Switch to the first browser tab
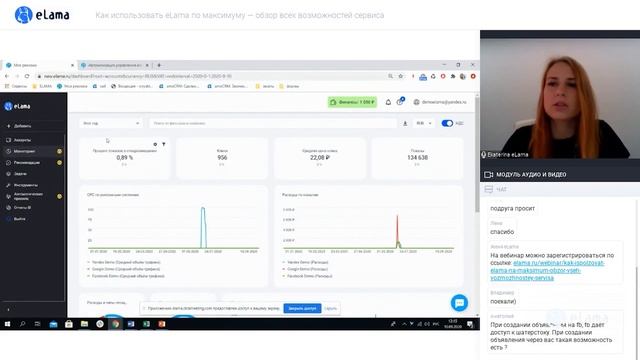The width and height of the screenshot is (640, 360). 39,65
